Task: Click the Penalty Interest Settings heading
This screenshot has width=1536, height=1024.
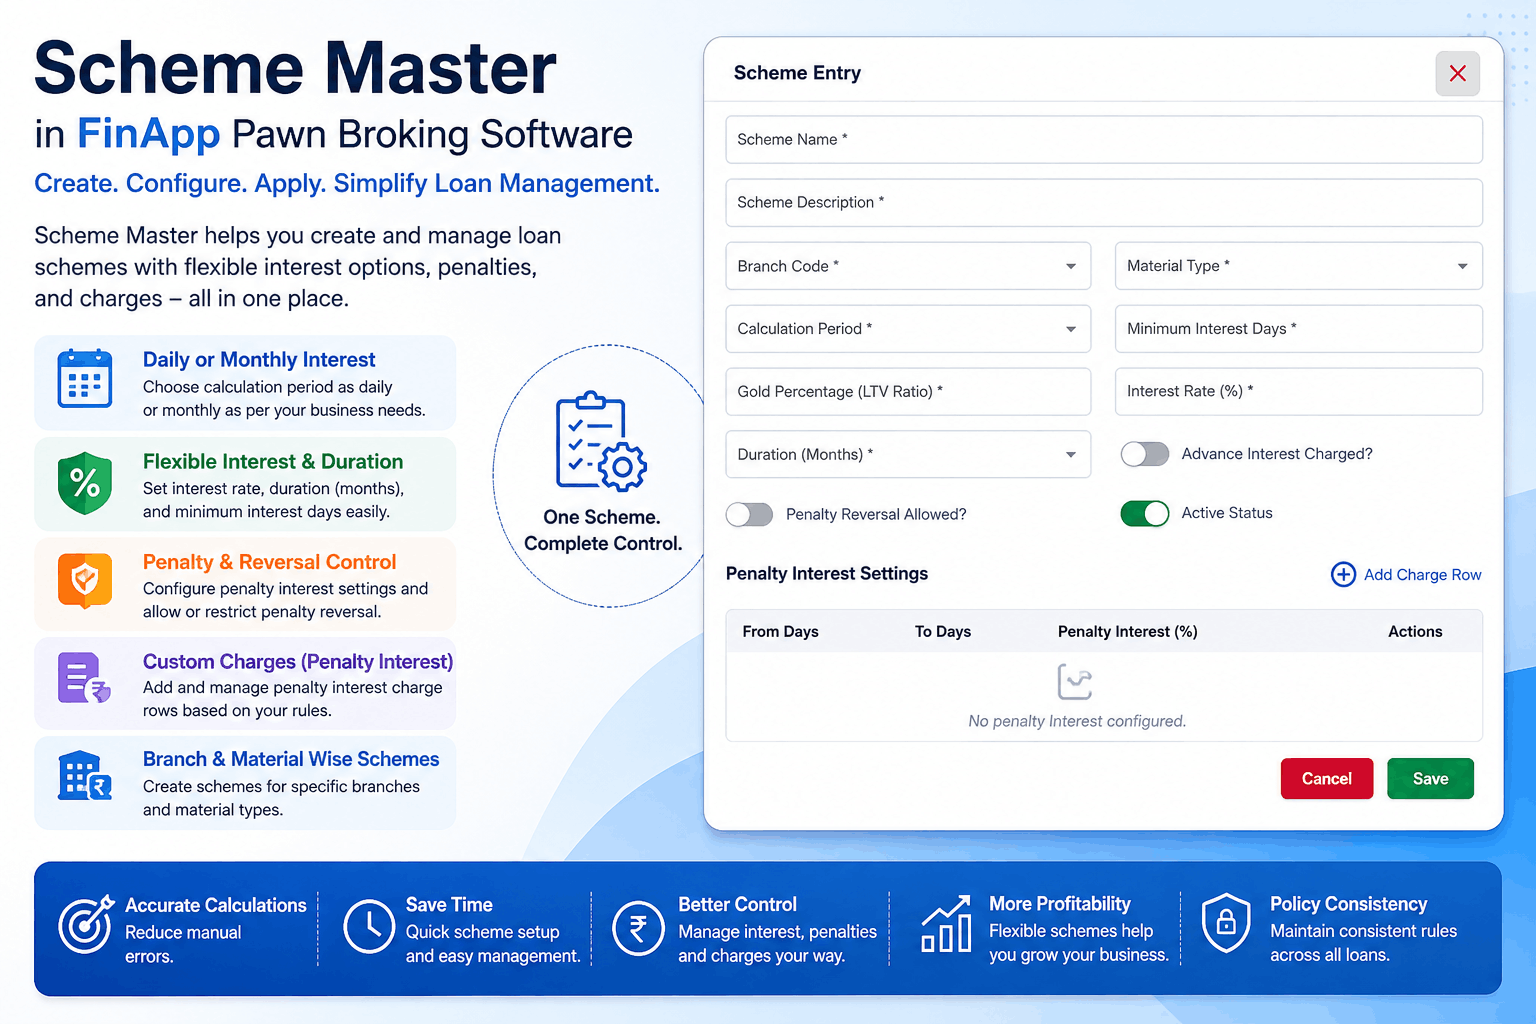Action: [x=827, y=574]
